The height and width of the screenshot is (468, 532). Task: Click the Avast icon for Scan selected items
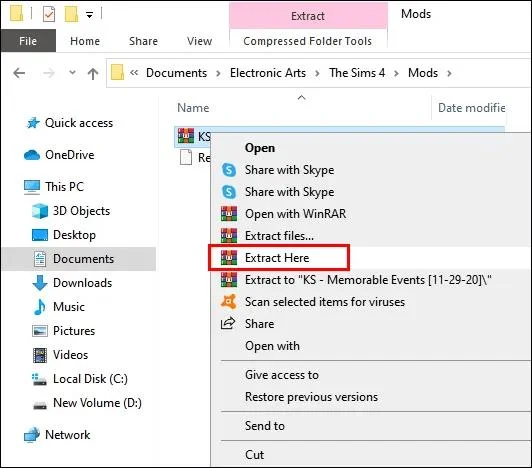tap(229, 301)
